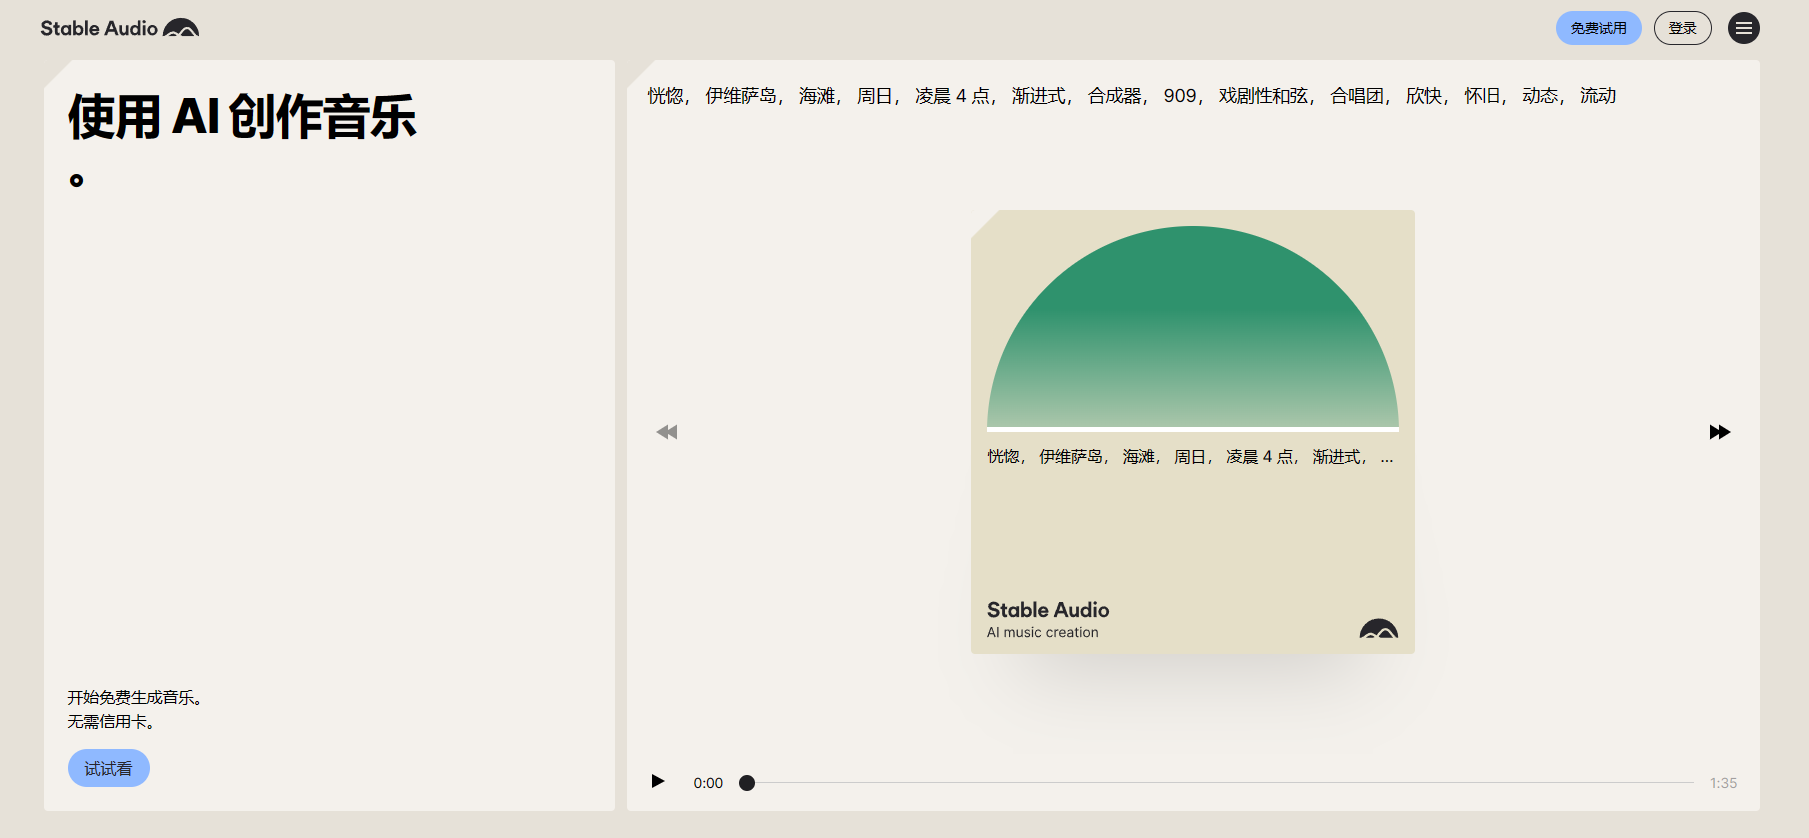This screenshot has height=838, width=1809.
Task: Click the wave logo on the album card
Action: click(x=1378, y=629)
